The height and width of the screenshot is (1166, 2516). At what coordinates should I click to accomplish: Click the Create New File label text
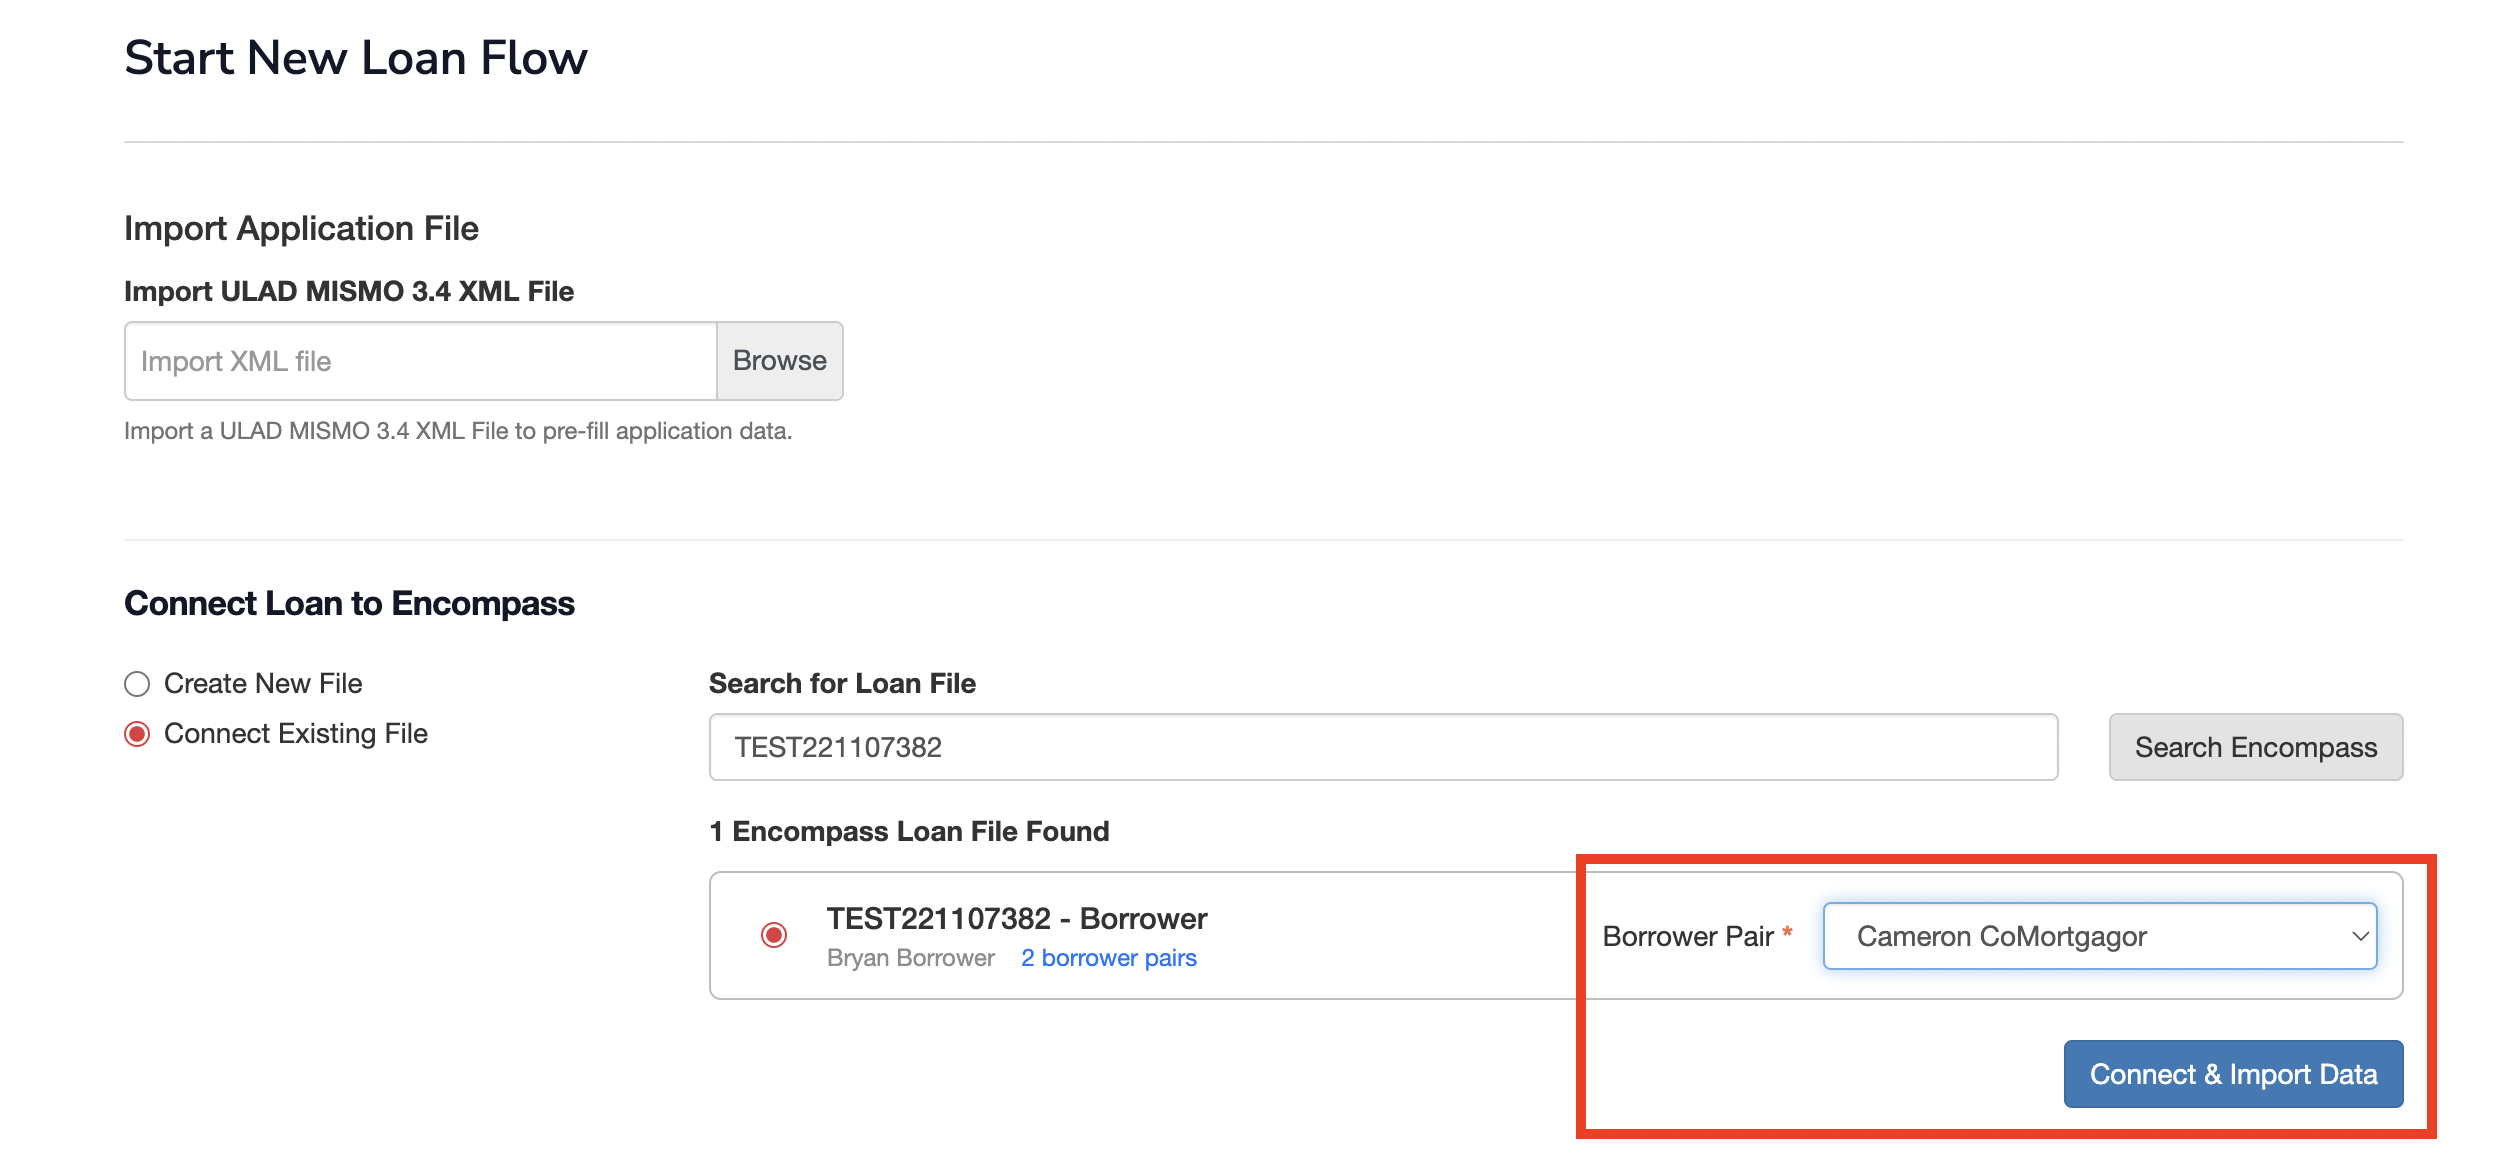click(263, 684)
